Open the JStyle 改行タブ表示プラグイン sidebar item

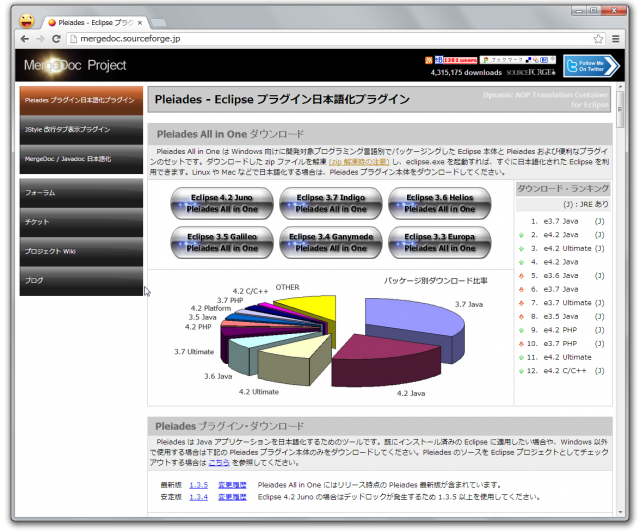(x=81, y=129)
